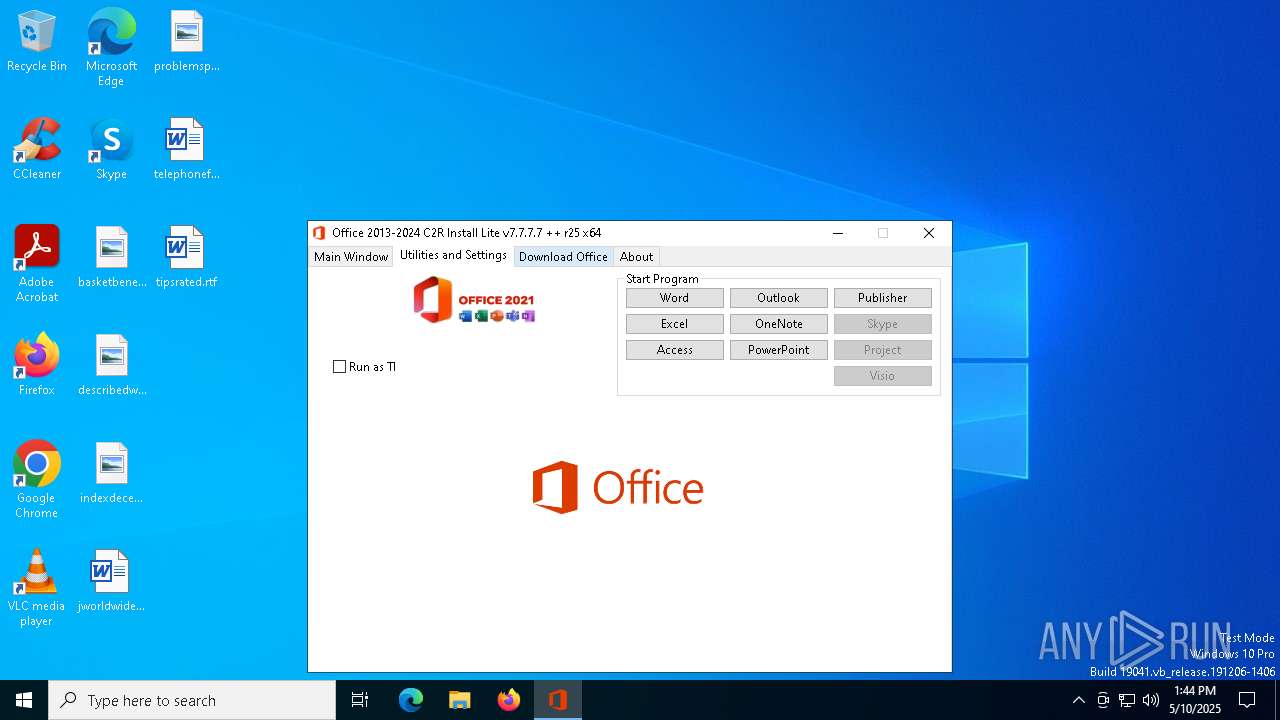Open the Recycle Bin desktop icon

click(37, 42)
